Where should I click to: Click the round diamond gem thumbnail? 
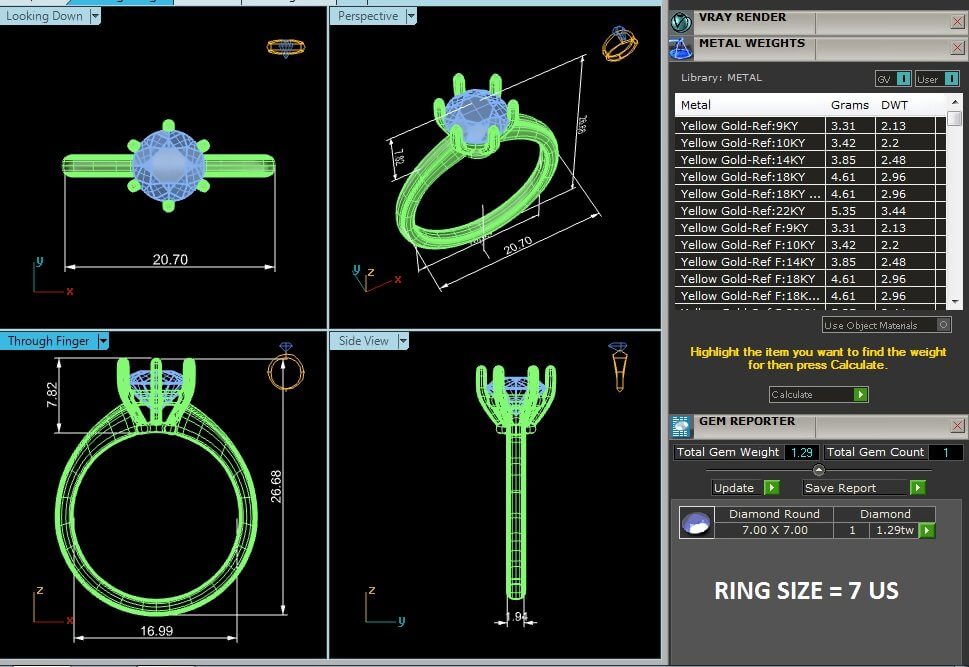click(695, 522)
